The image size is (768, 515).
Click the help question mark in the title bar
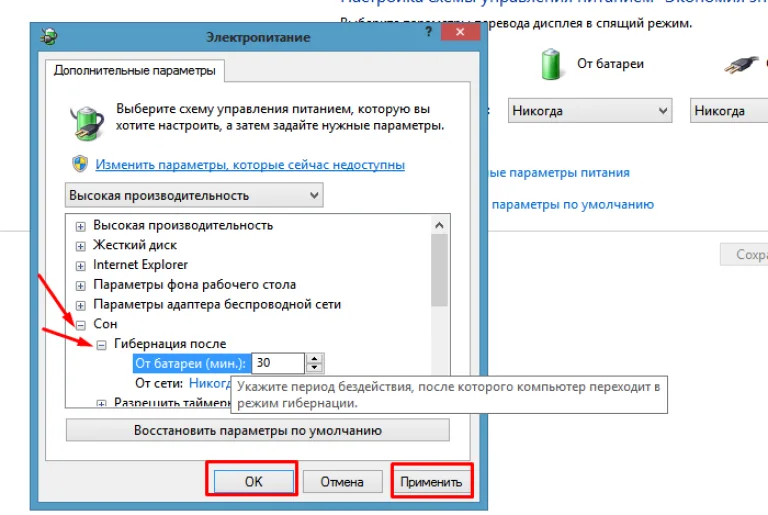[x=429, y=32]
